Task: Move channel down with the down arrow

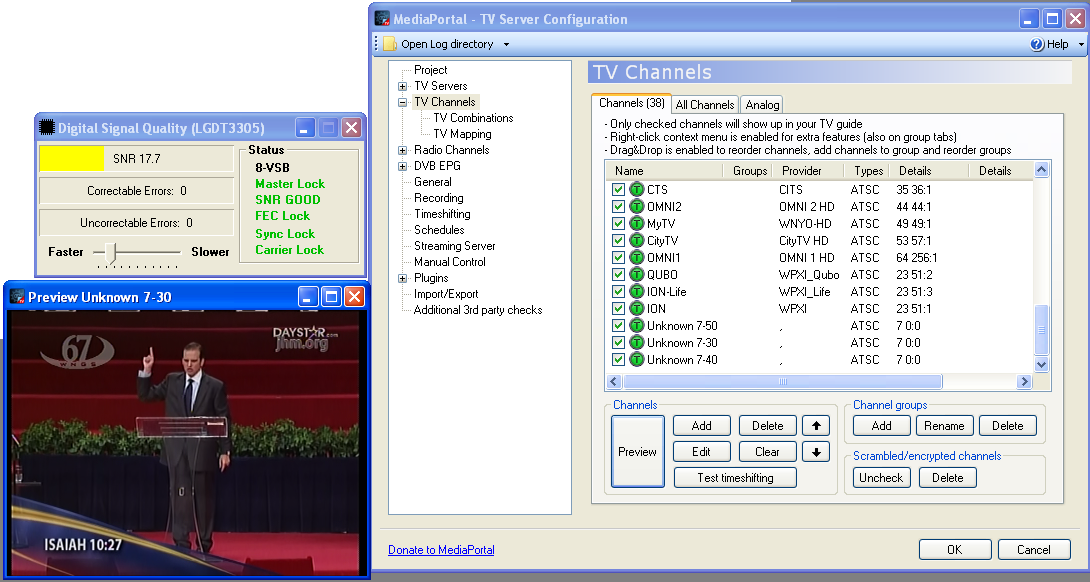Action: pos(816,452)
